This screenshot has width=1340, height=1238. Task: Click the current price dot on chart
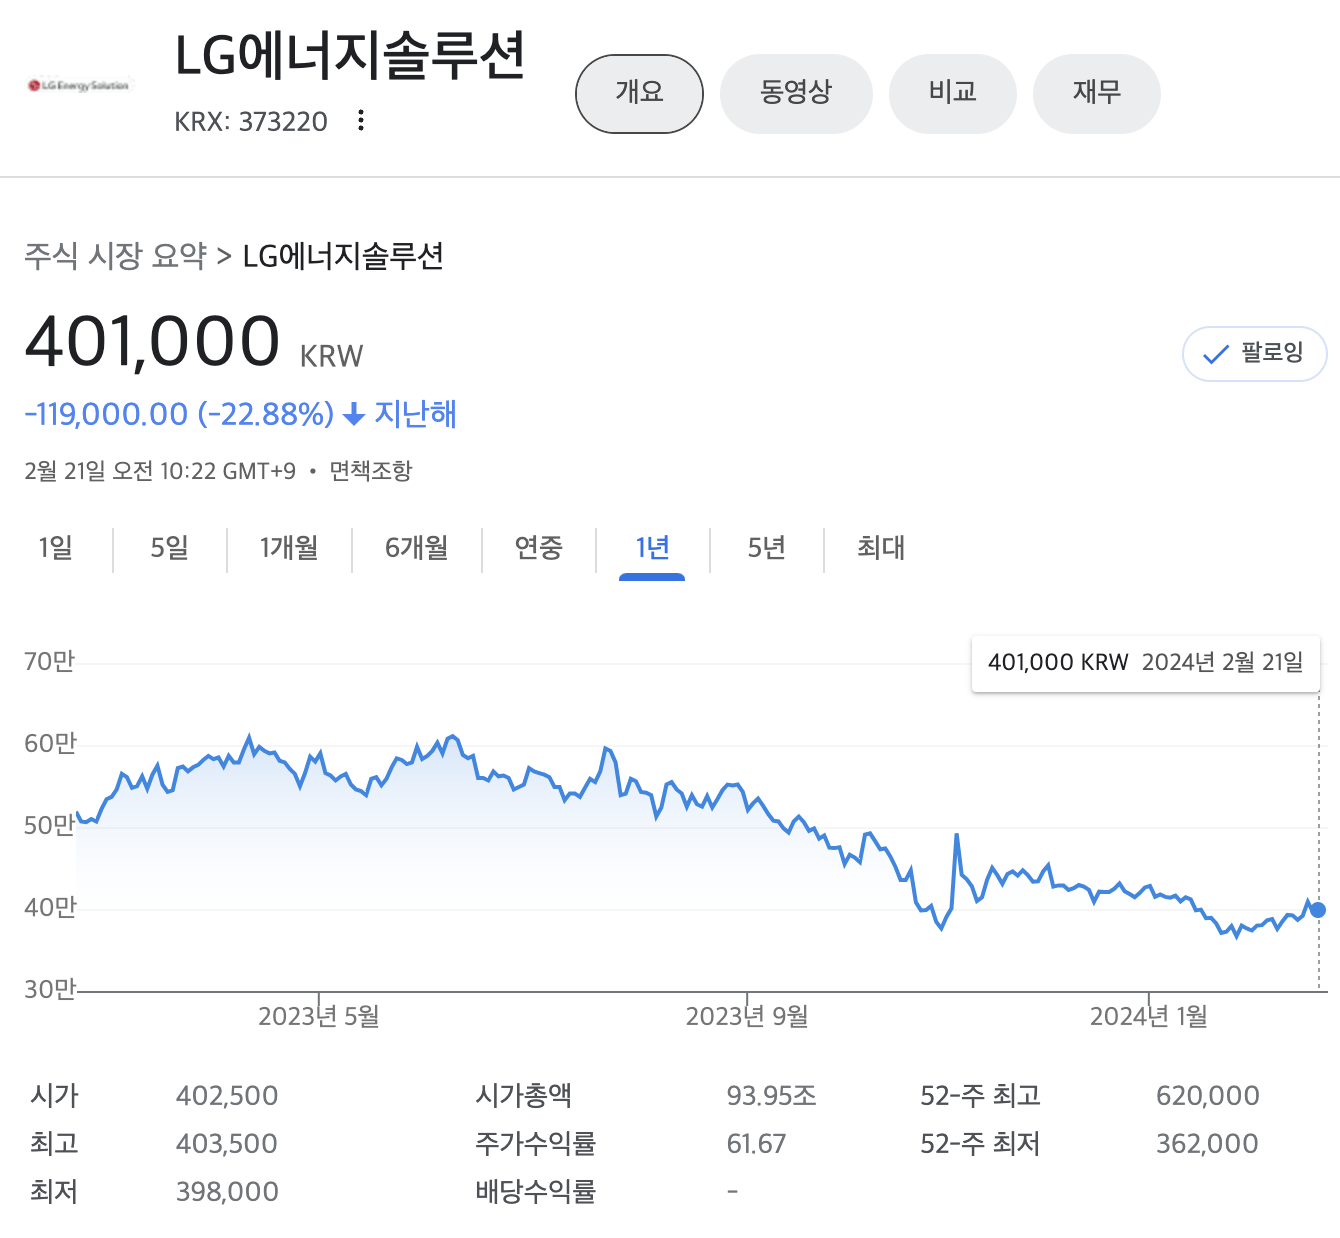click(x=1318, y=910)
